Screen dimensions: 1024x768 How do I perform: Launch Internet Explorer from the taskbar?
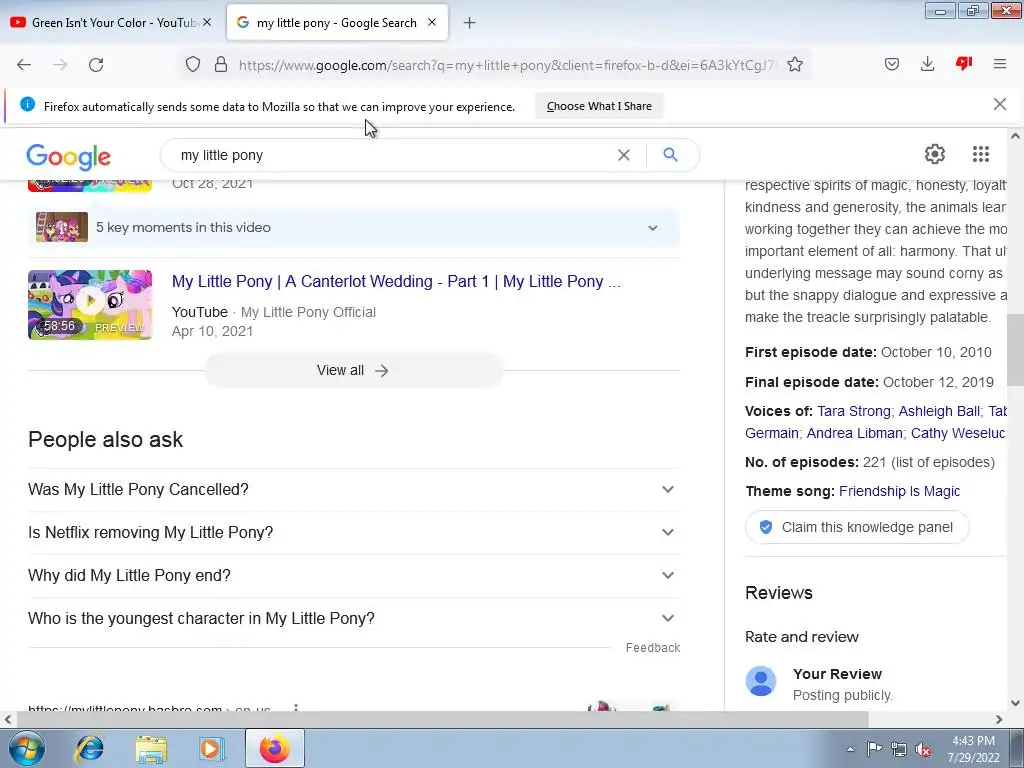pos(89,748)
